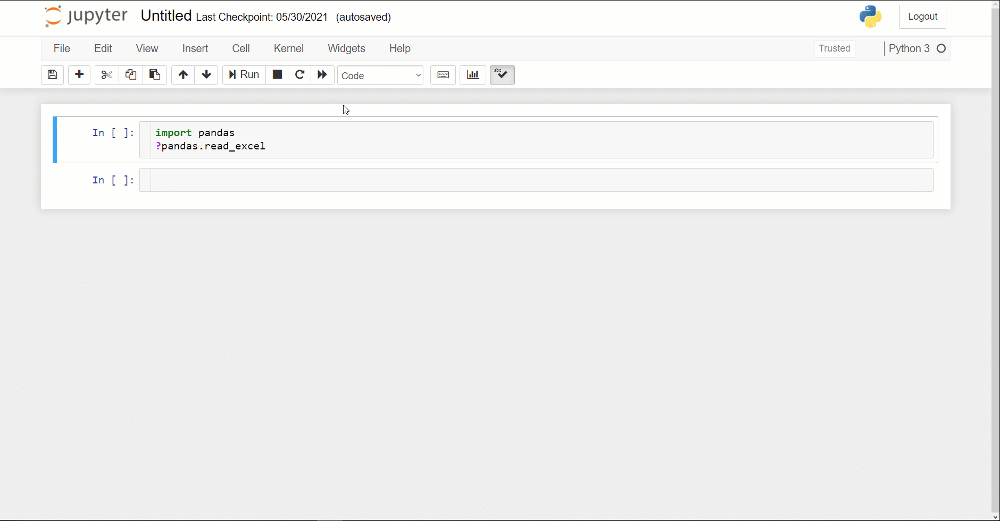Image resolution: width=1000 pixels, height=521 pixels.
Task: Restart kernel and rerun all fast-forward icon
Action: [322, 75]
